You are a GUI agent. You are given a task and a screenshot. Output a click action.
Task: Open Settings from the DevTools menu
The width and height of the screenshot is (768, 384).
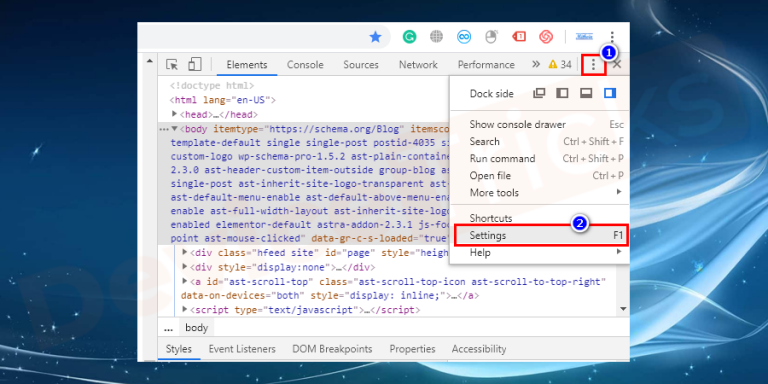click(541, 236)
